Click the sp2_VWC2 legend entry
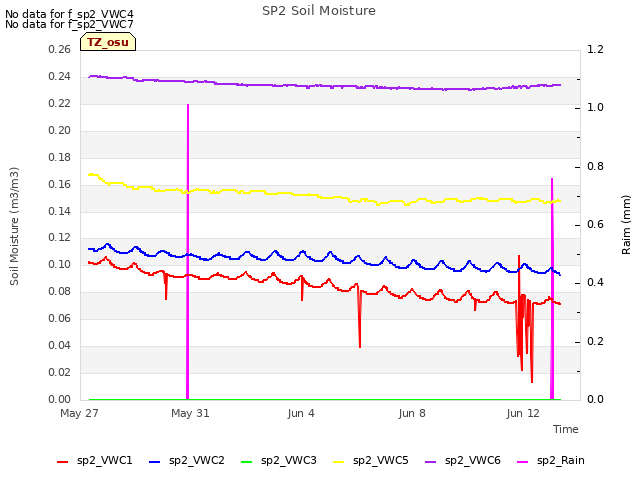640x480 pixels. [x=187, y=461]
